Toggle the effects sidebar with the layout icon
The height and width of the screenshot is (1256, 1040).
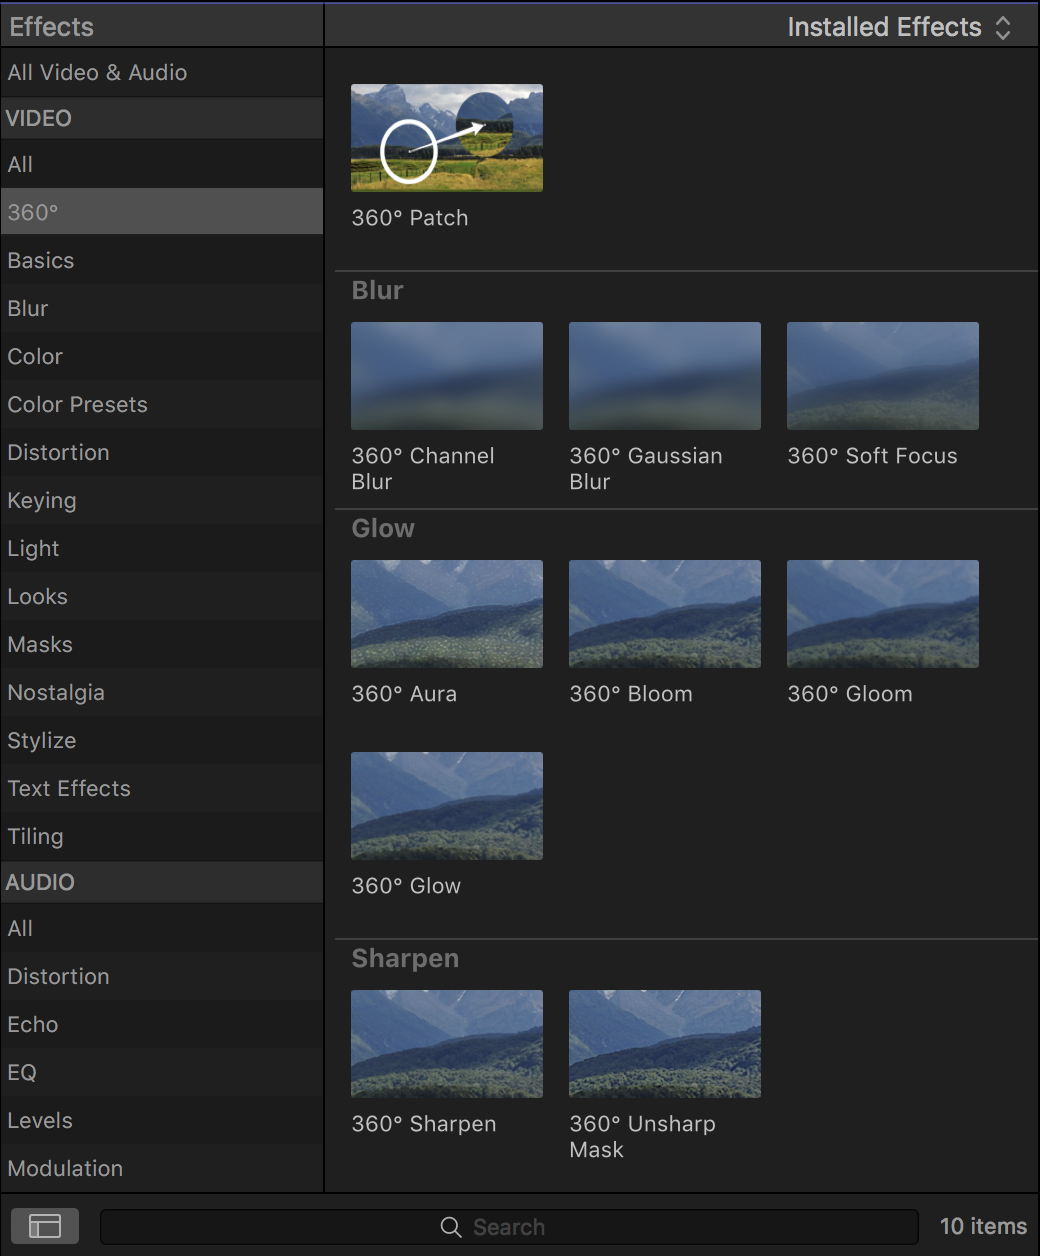coord(45,1226)
